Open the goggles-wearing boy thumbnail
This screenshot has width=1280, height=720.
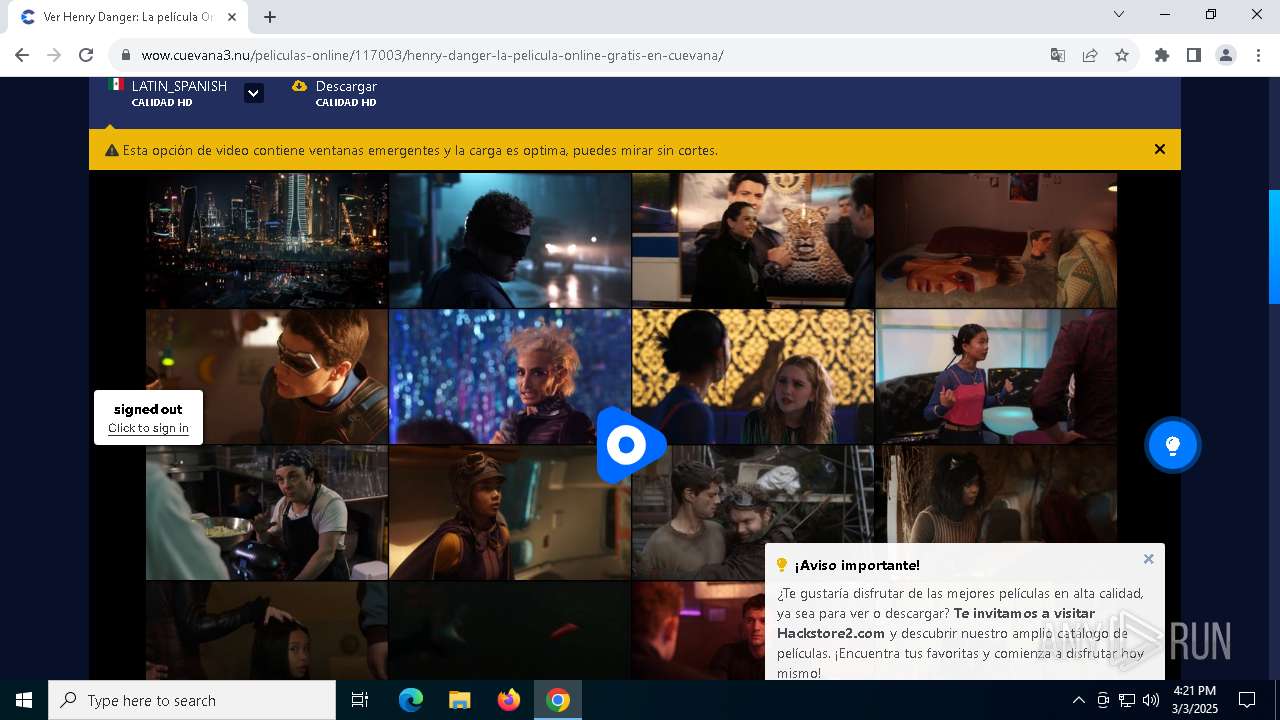coord(267,376)
